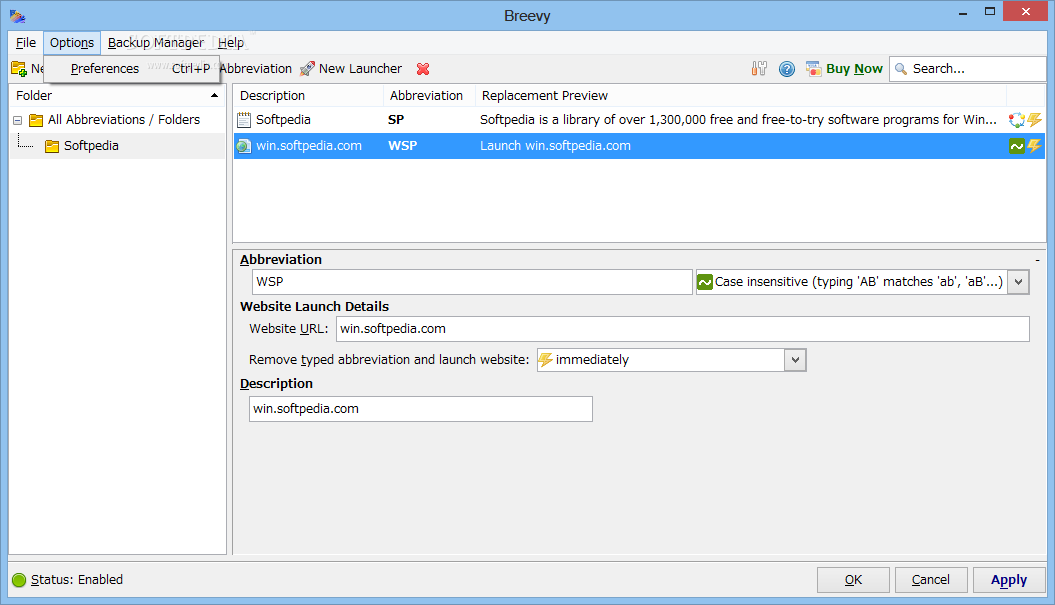This screenshot has width=1055, height=605.
Task: Open the Help menu
Action: click(231, 42)
